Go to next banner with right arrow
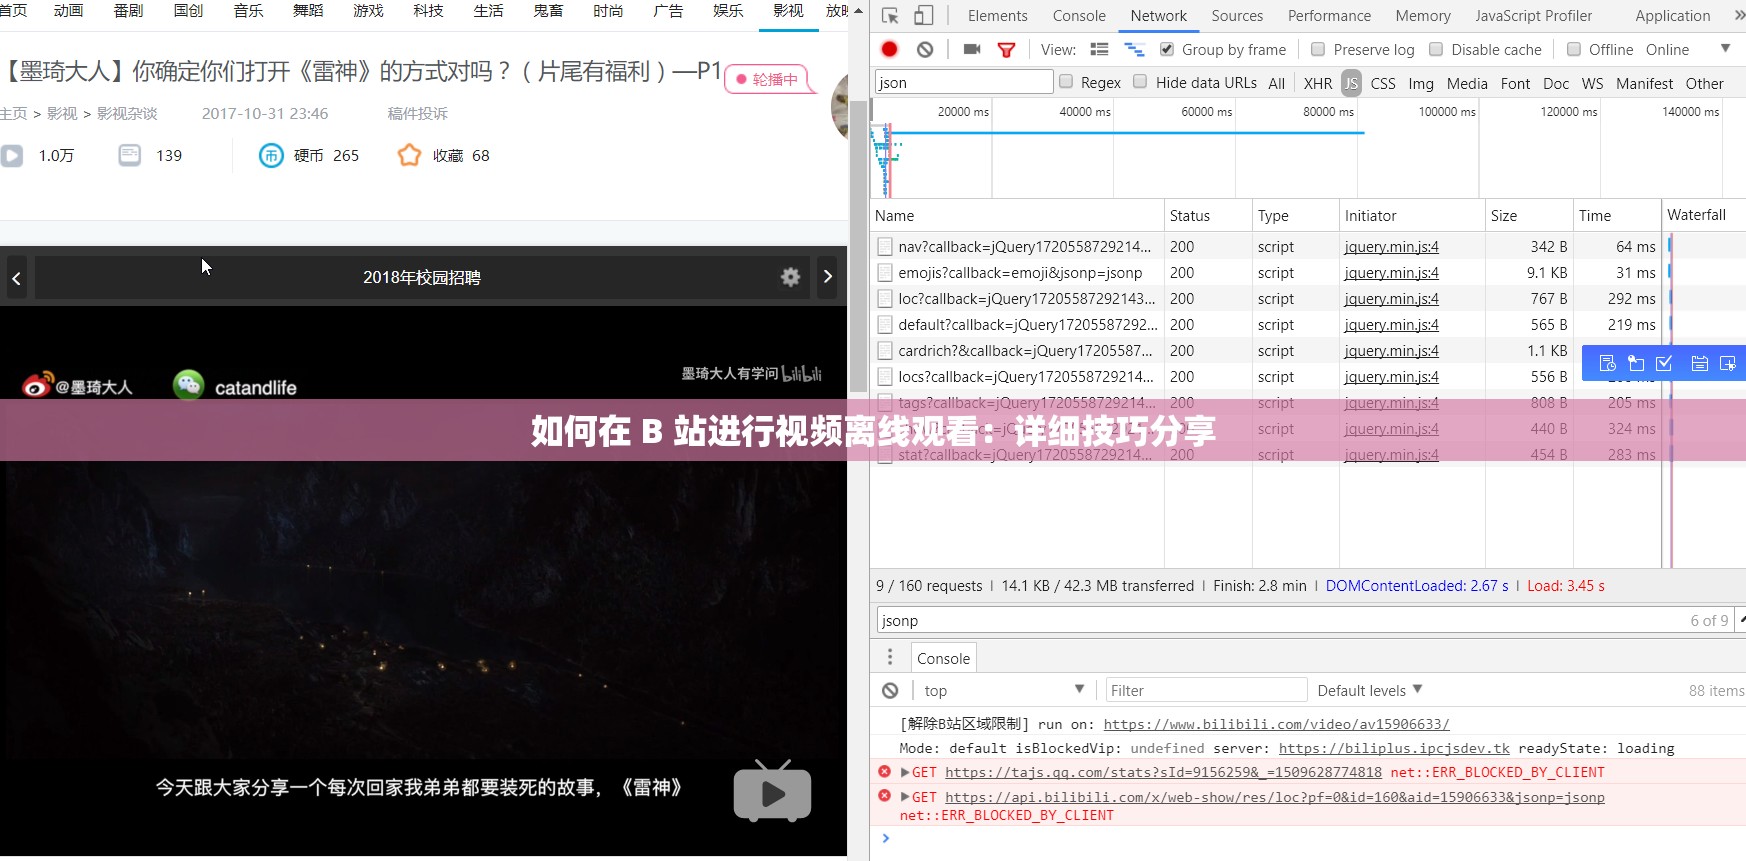Screen dimensions: 1746x861 (x=828, y=277)
